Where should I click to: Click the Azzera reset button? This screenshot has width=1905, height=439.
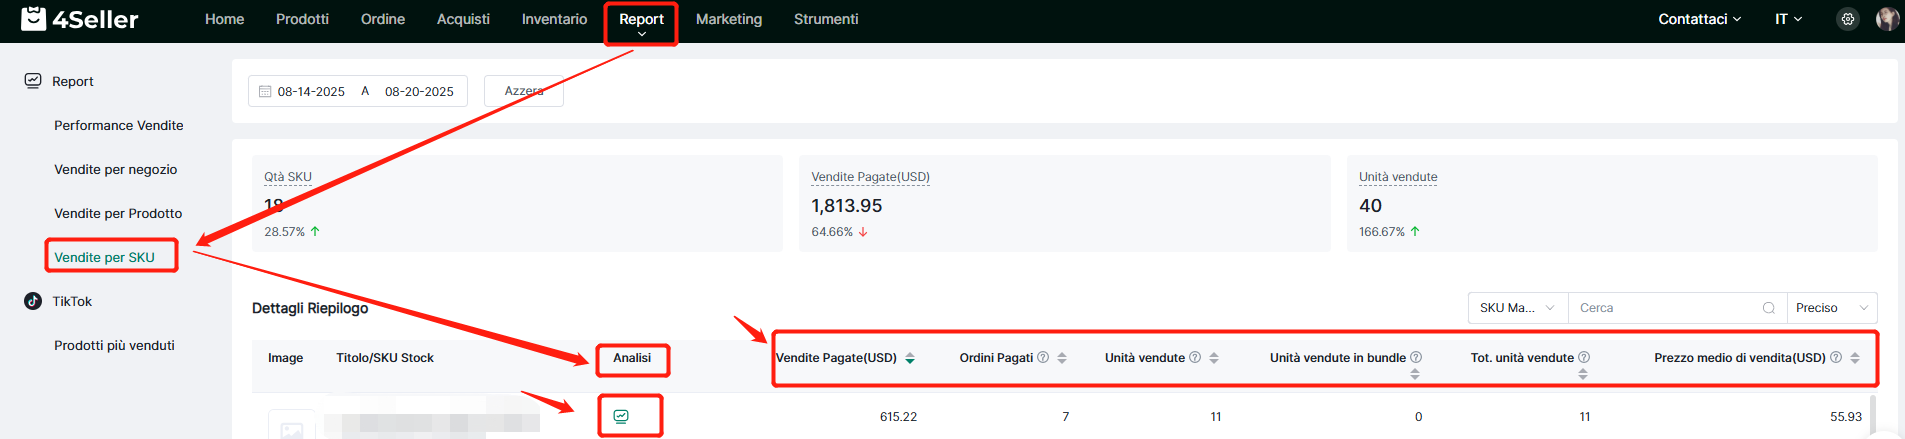click(x=524, y=91)
